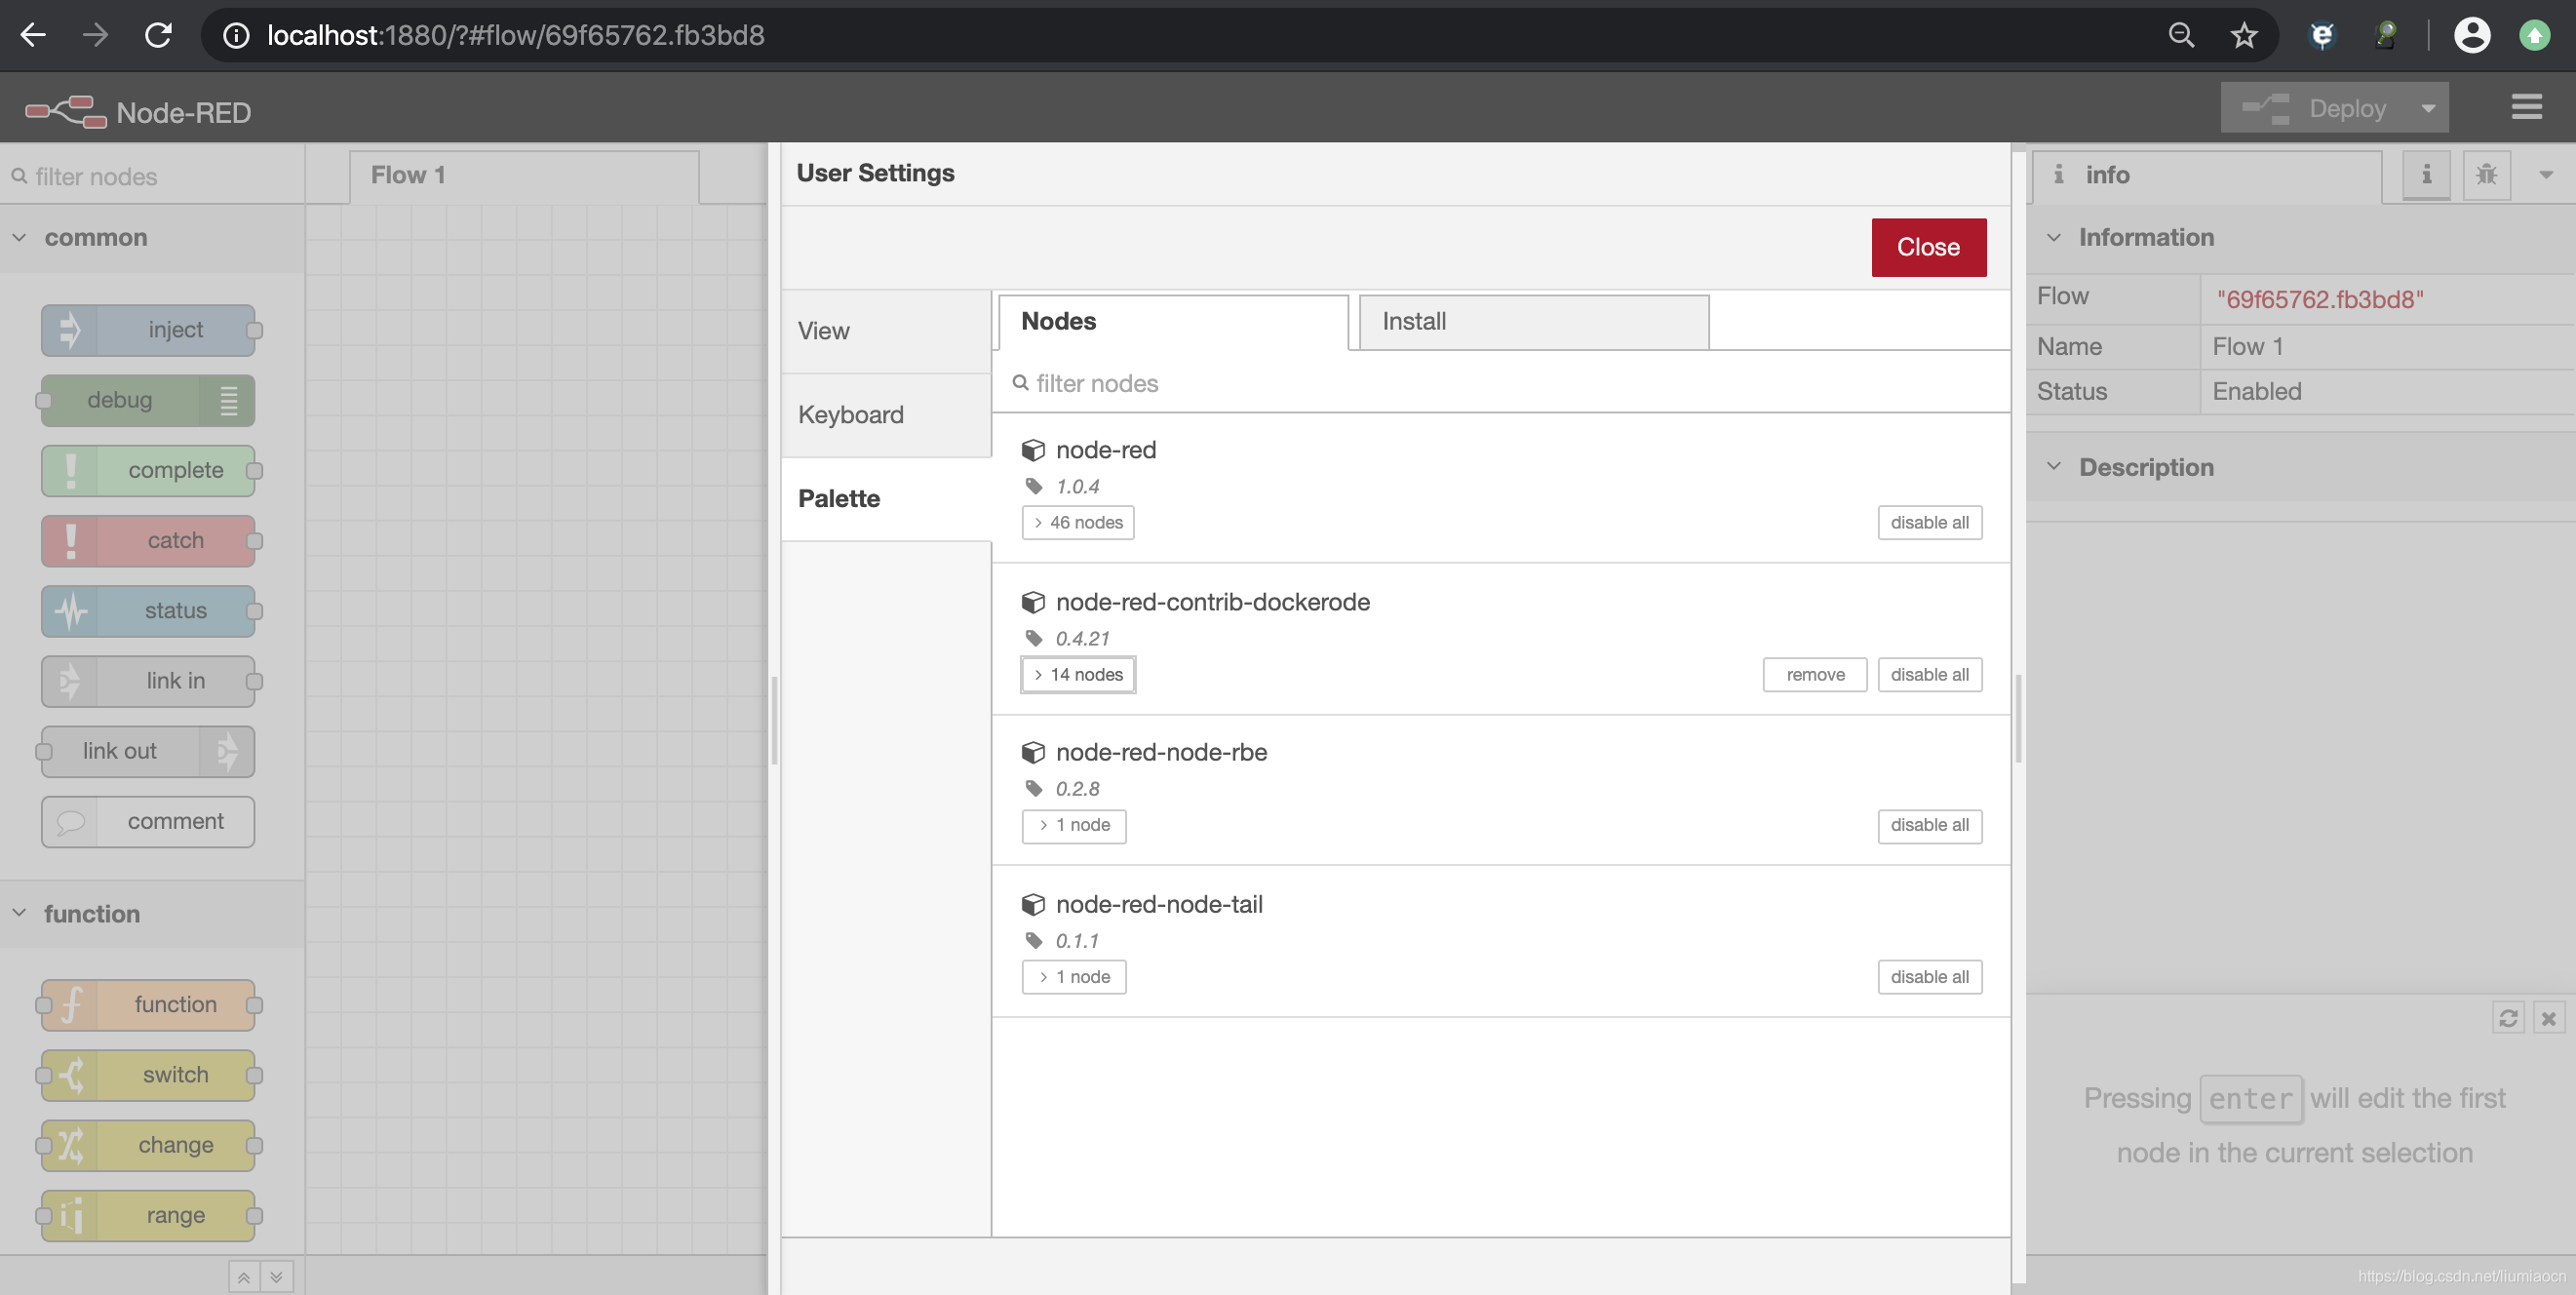
Task: Bookmark this page with the star icon
Action: [2244, 35]
